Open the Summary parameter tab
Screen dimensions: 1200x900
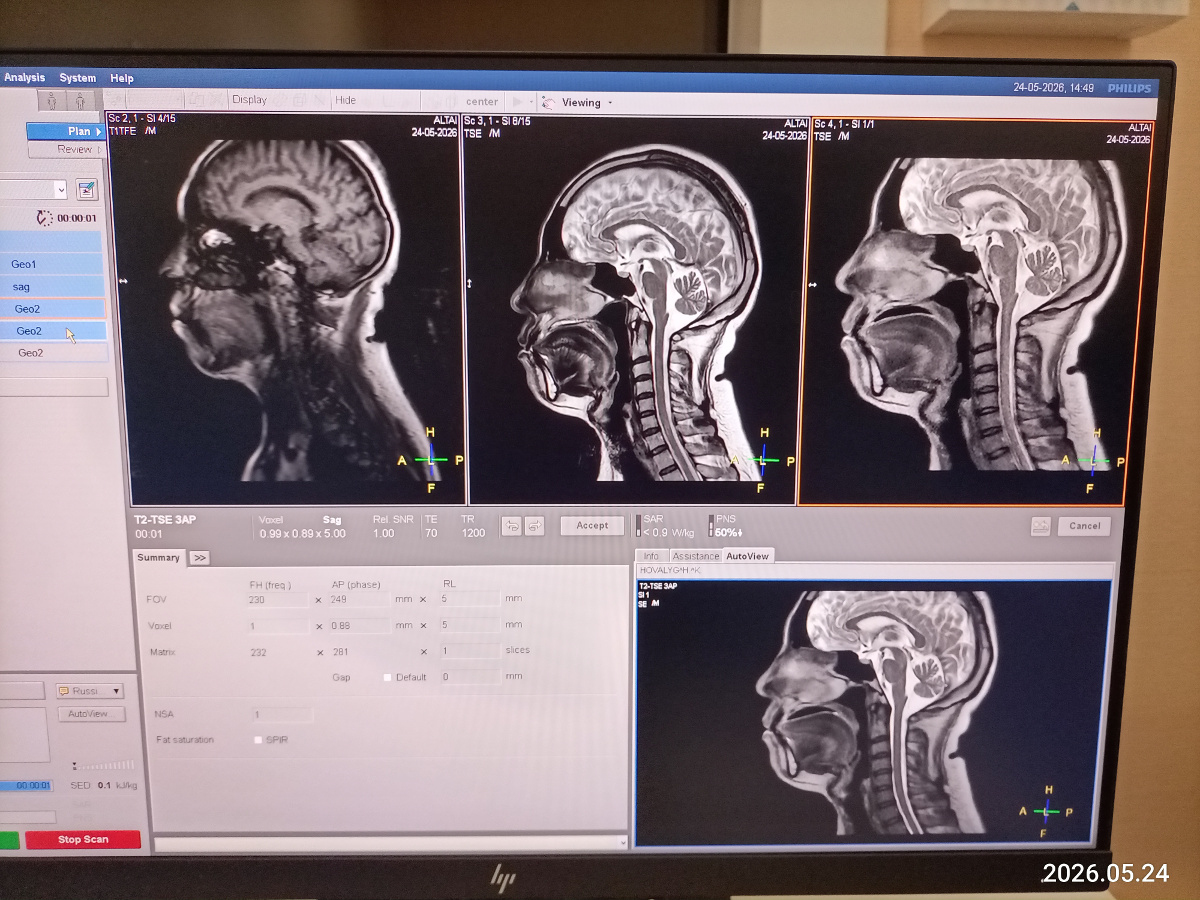pos(158,558)
